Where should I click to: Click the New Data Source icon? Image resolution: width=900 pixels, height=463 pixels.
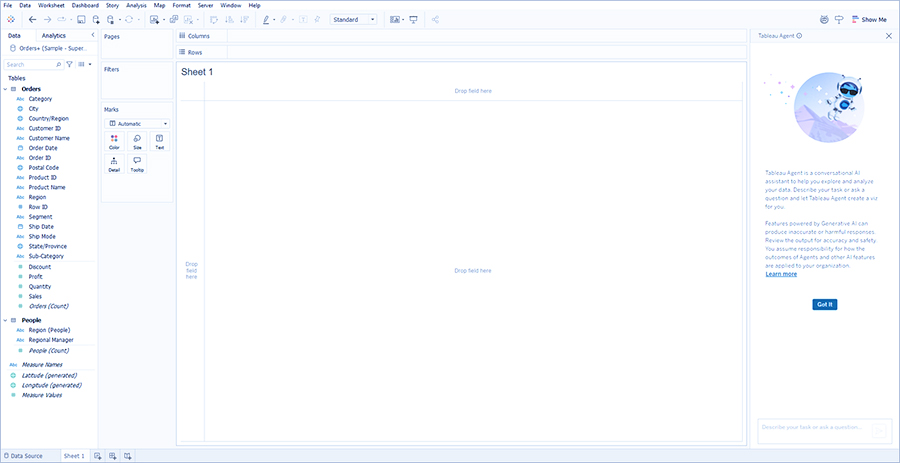click(96, 20)
